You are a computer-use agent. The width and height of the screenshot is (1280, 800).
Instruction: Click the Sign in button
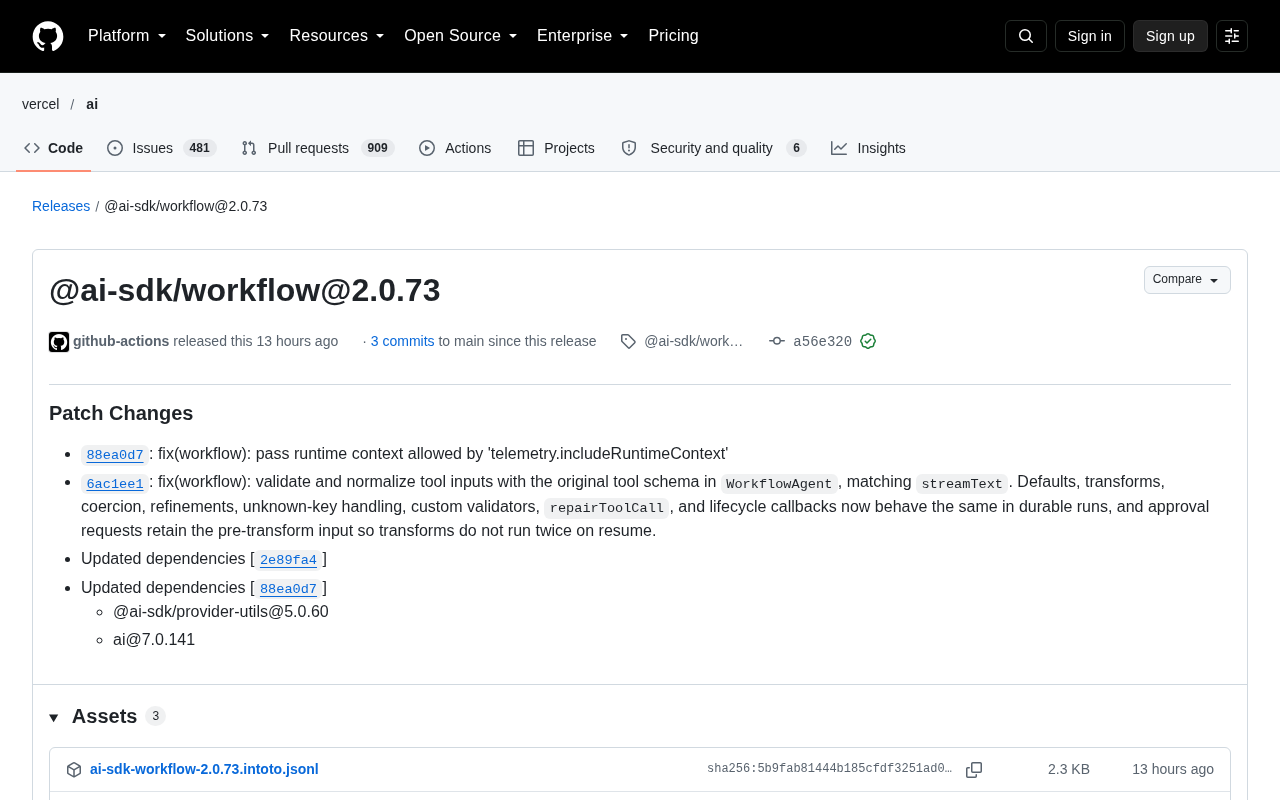tap(1090, 36)
